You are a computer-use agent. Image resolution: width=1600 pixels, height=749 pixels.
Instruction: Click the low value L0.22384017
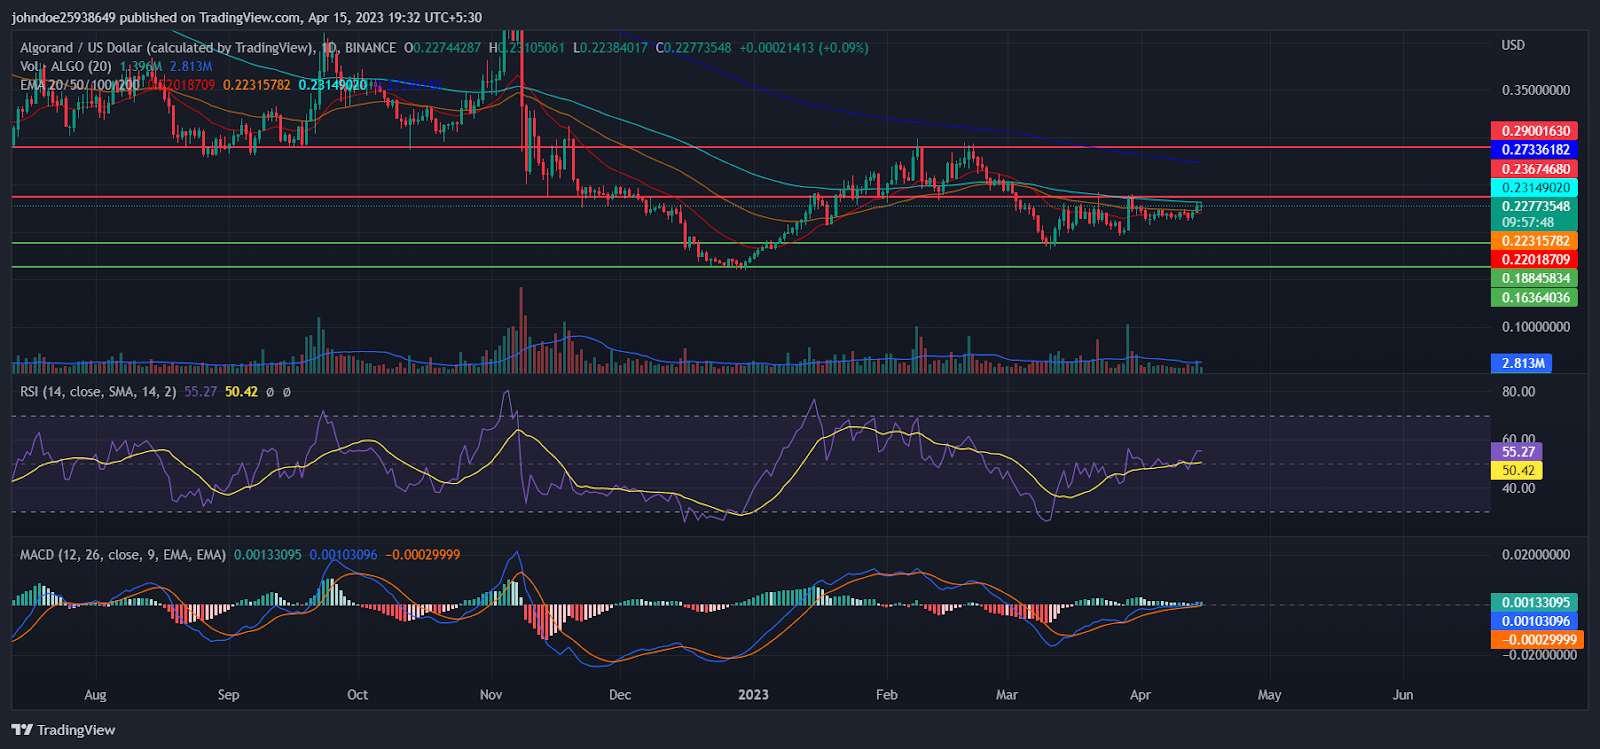pyautogui.click(x=610, y=48)
